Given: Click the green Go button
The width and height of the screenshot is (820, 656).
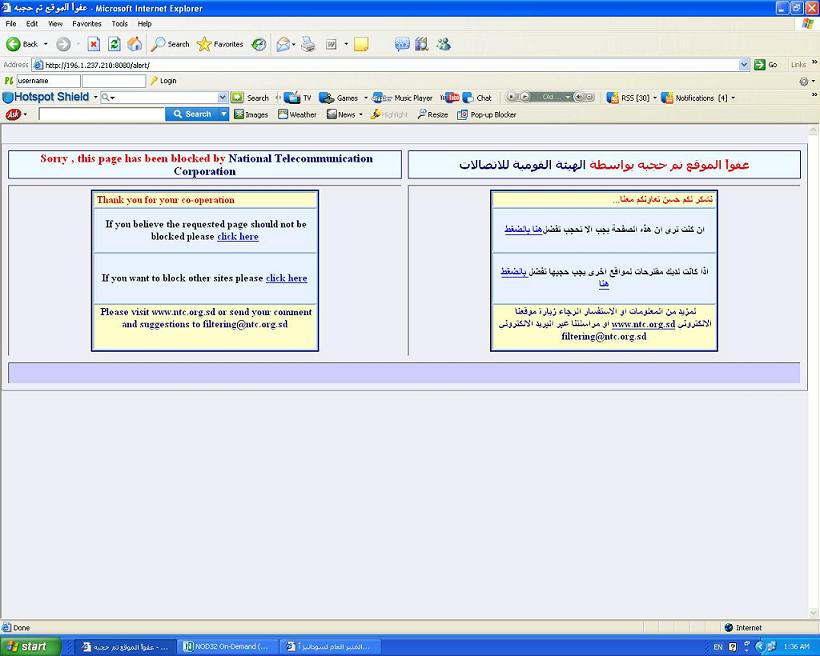Looking at the screenshot, I should [x=766, y=65].
